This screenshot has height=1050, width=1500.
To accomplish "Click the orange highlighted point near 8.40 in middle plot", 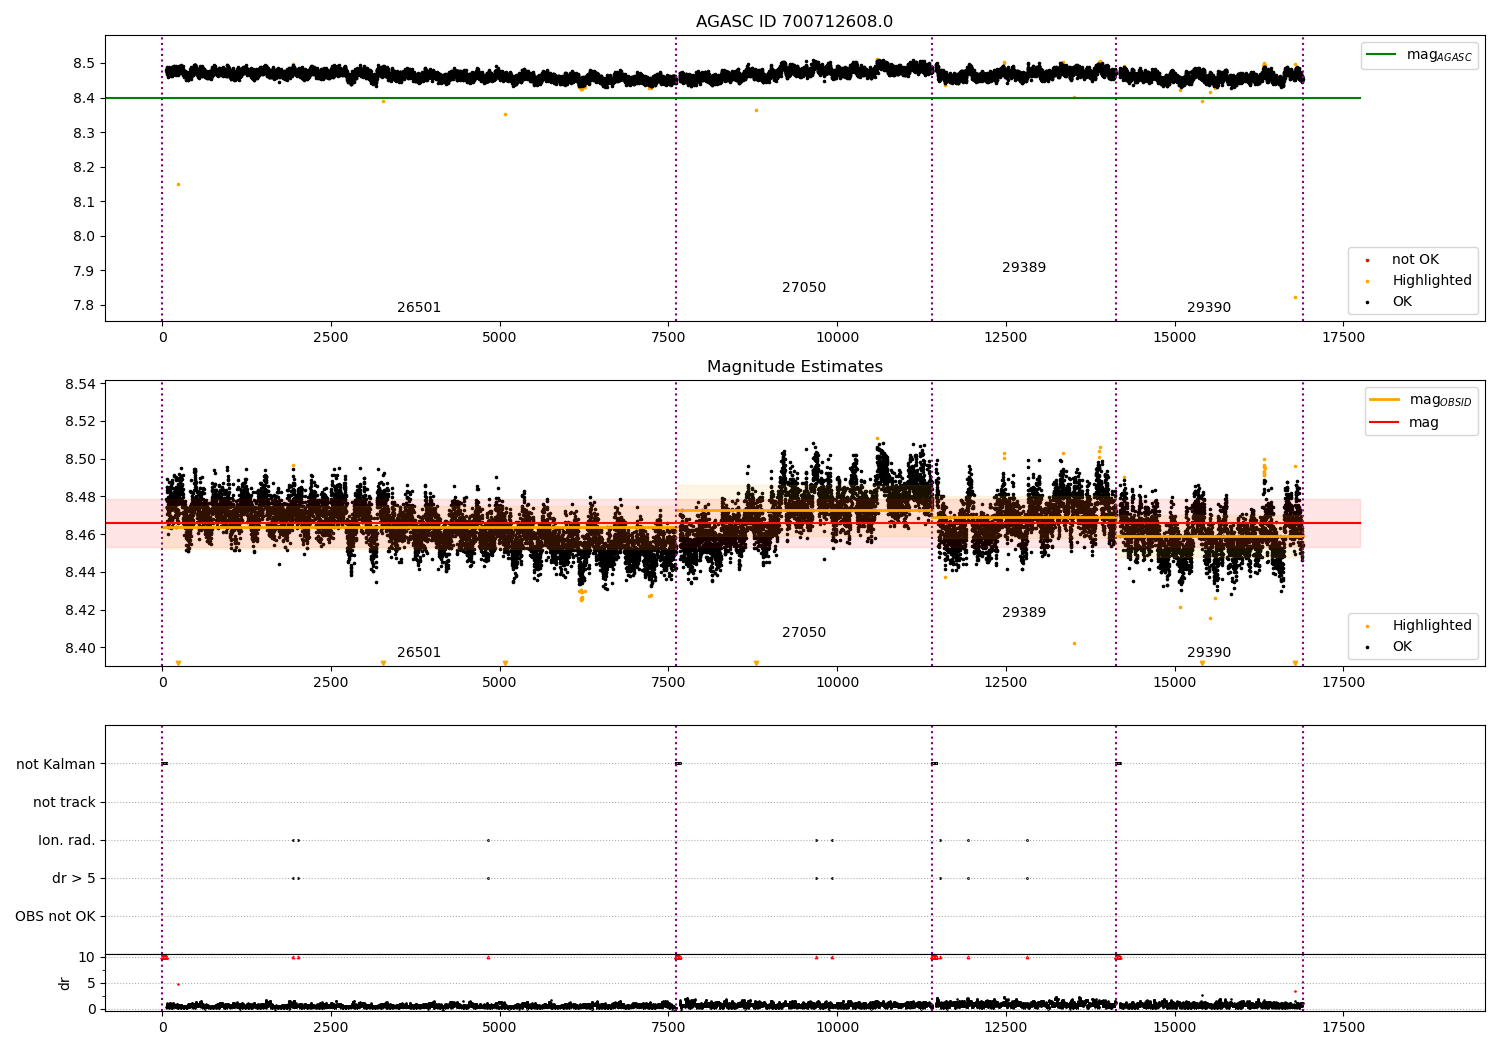I will [x=1075, y=643].
